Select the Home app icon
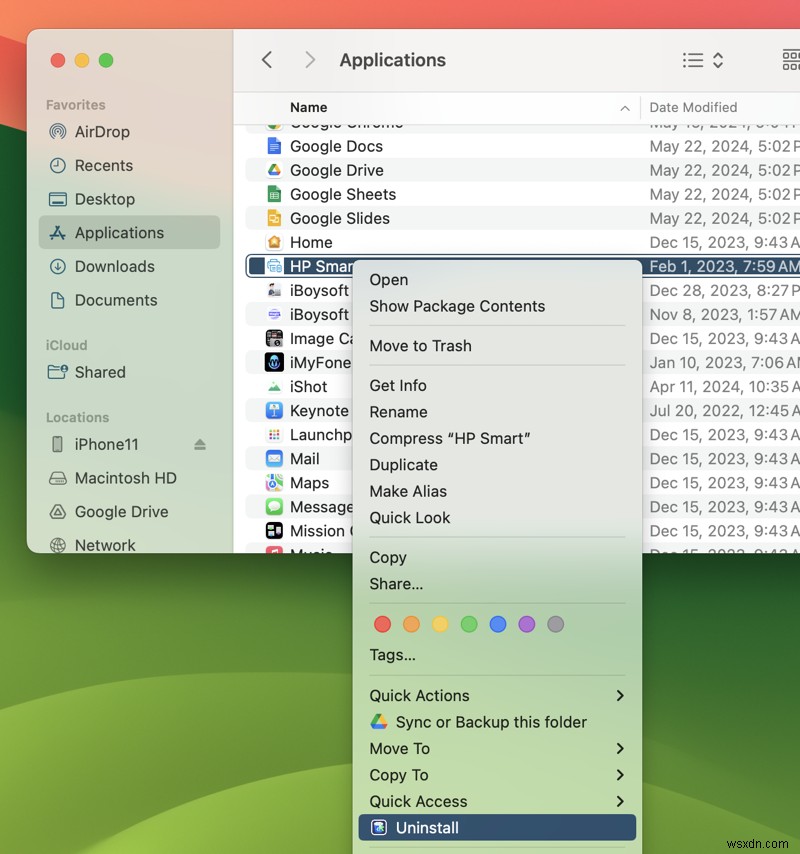Screen dimensions: 800x854 [274, 242]
